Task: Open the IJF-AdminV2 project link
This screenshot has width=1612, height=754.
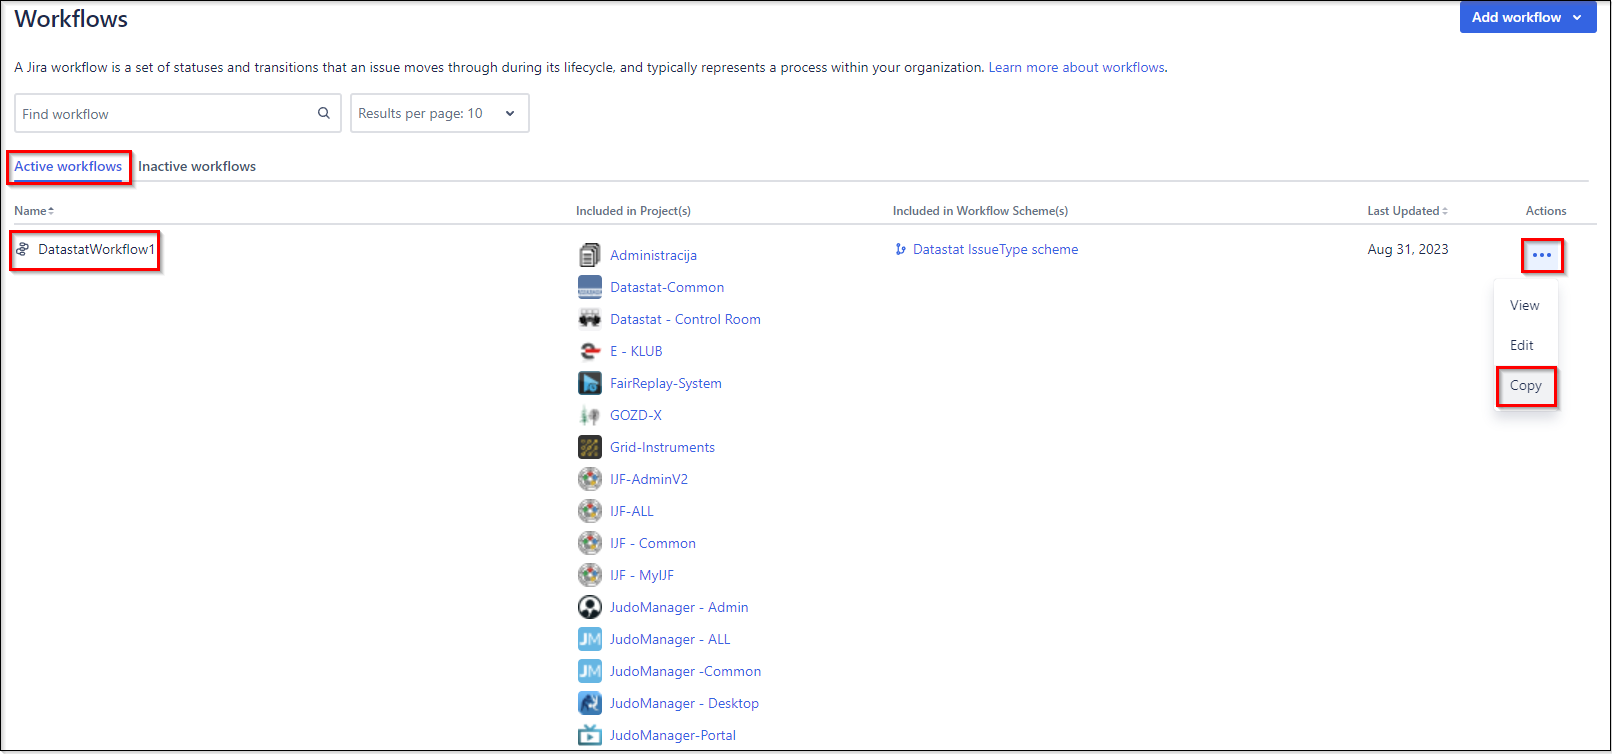Action: (649, 479)
